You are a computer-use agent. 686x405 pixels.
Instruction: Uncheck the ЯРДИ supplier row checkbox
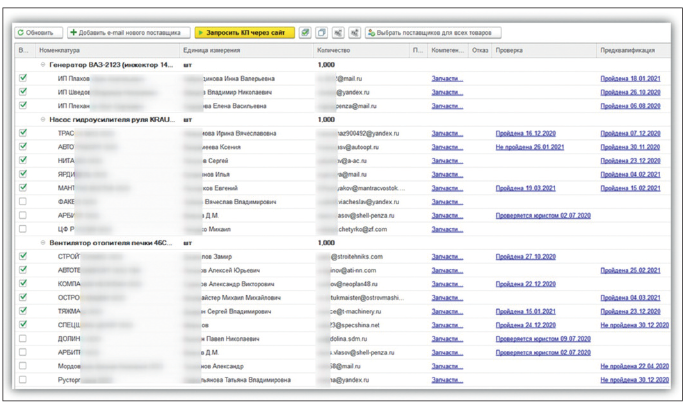click(23, 174)
